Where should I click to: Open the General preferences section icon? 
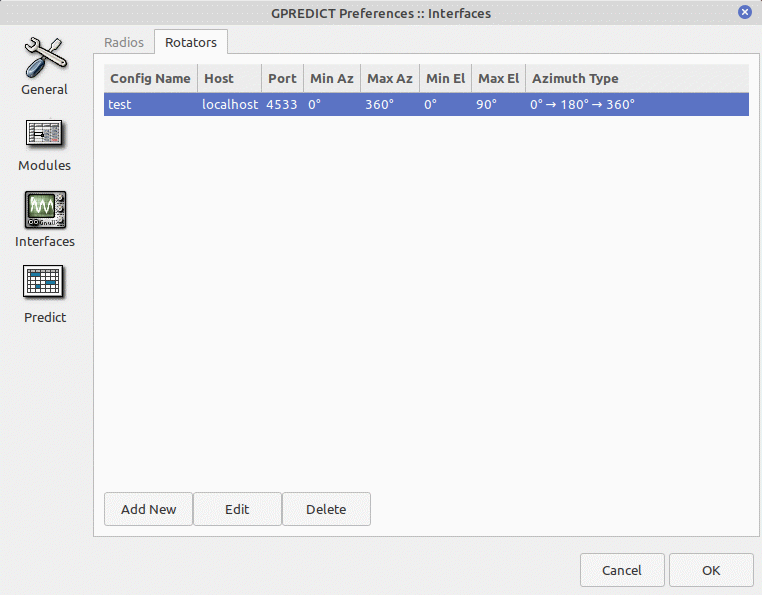[x=45, y=58]
